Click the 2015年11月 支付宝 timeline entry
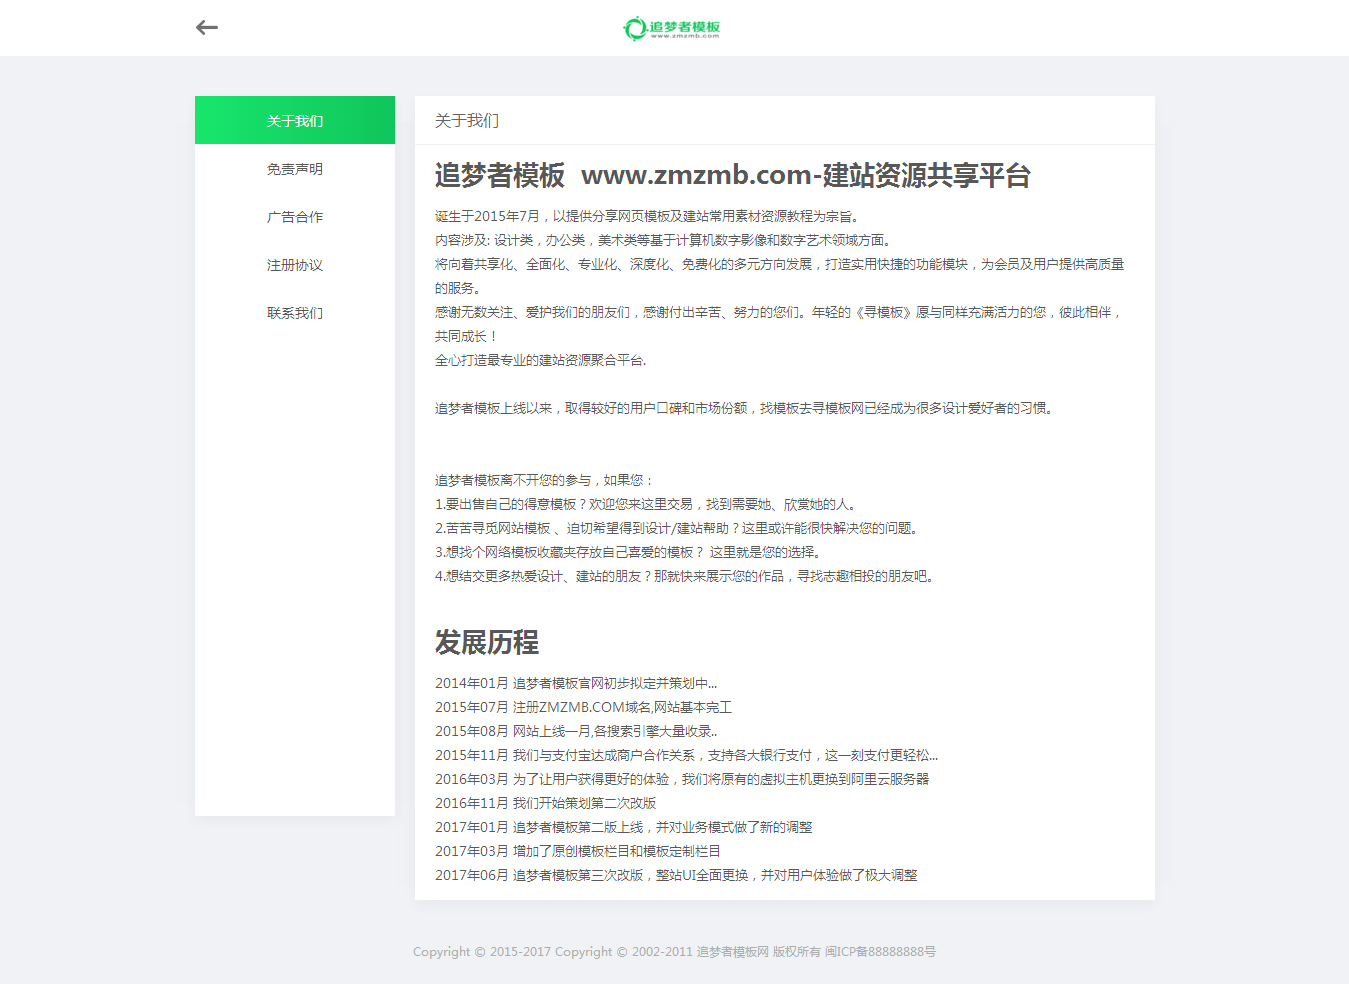This screenshot has width=1349, height=984. pyautogui.click(x=686, y=755)
